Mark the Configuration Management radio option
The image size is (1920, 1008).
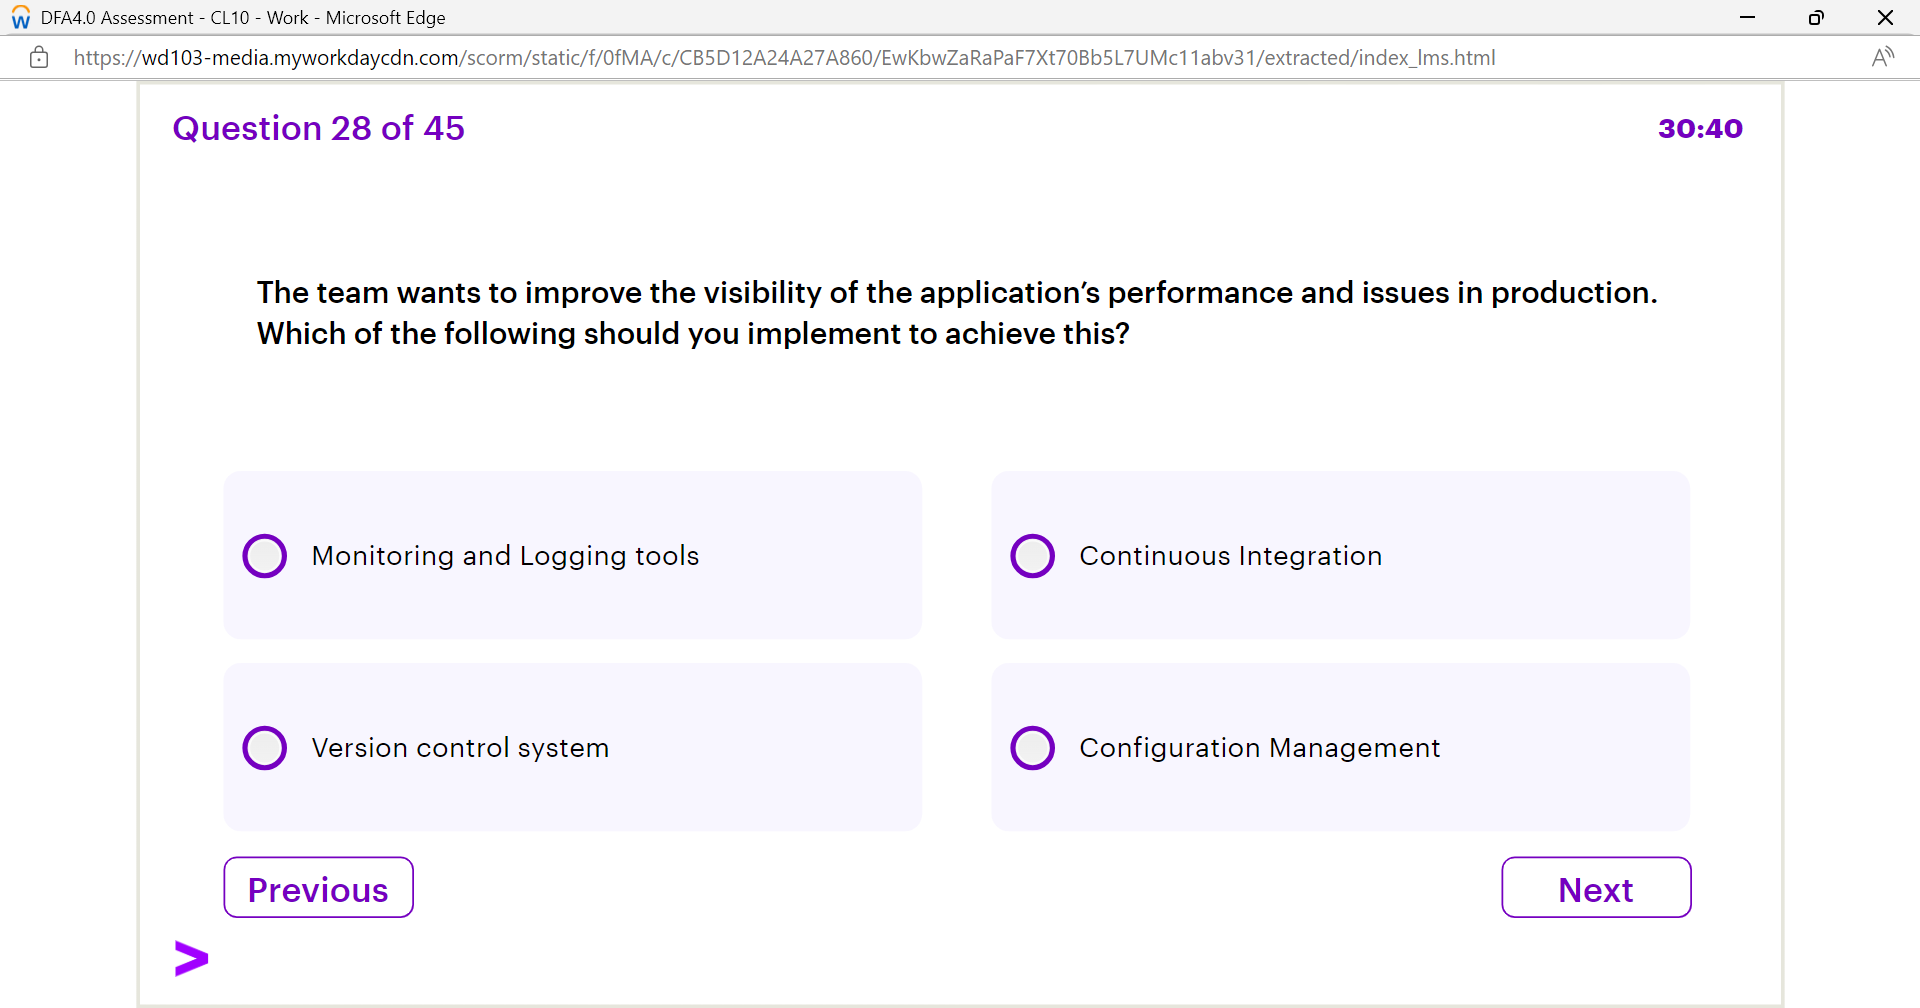pyautogui.click(x=1033, y=748)
